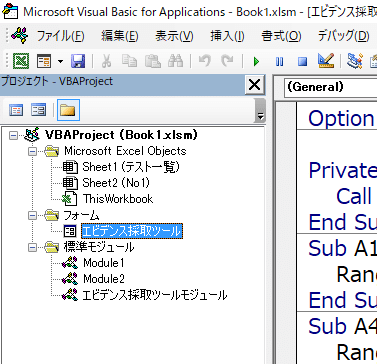Click the Sheet1 worksheet icon
The height and width of the screenshot is (364, 377).
70,167
